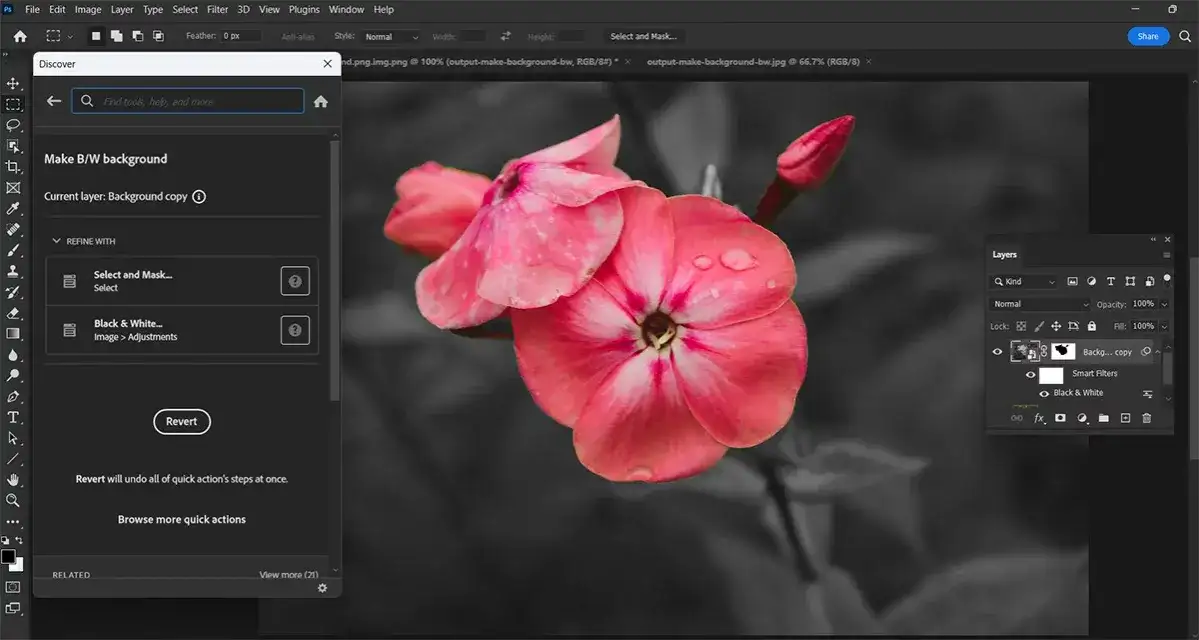Hide the Black & White smart filter

click(1044, 393)
